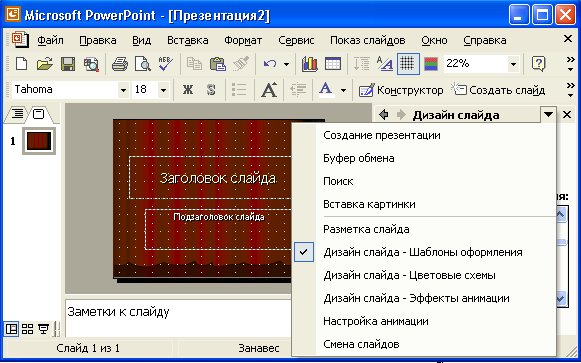Click the Paste clipboard icon
The height and width of the screenshot is (363, 581).
click(218, 64)
